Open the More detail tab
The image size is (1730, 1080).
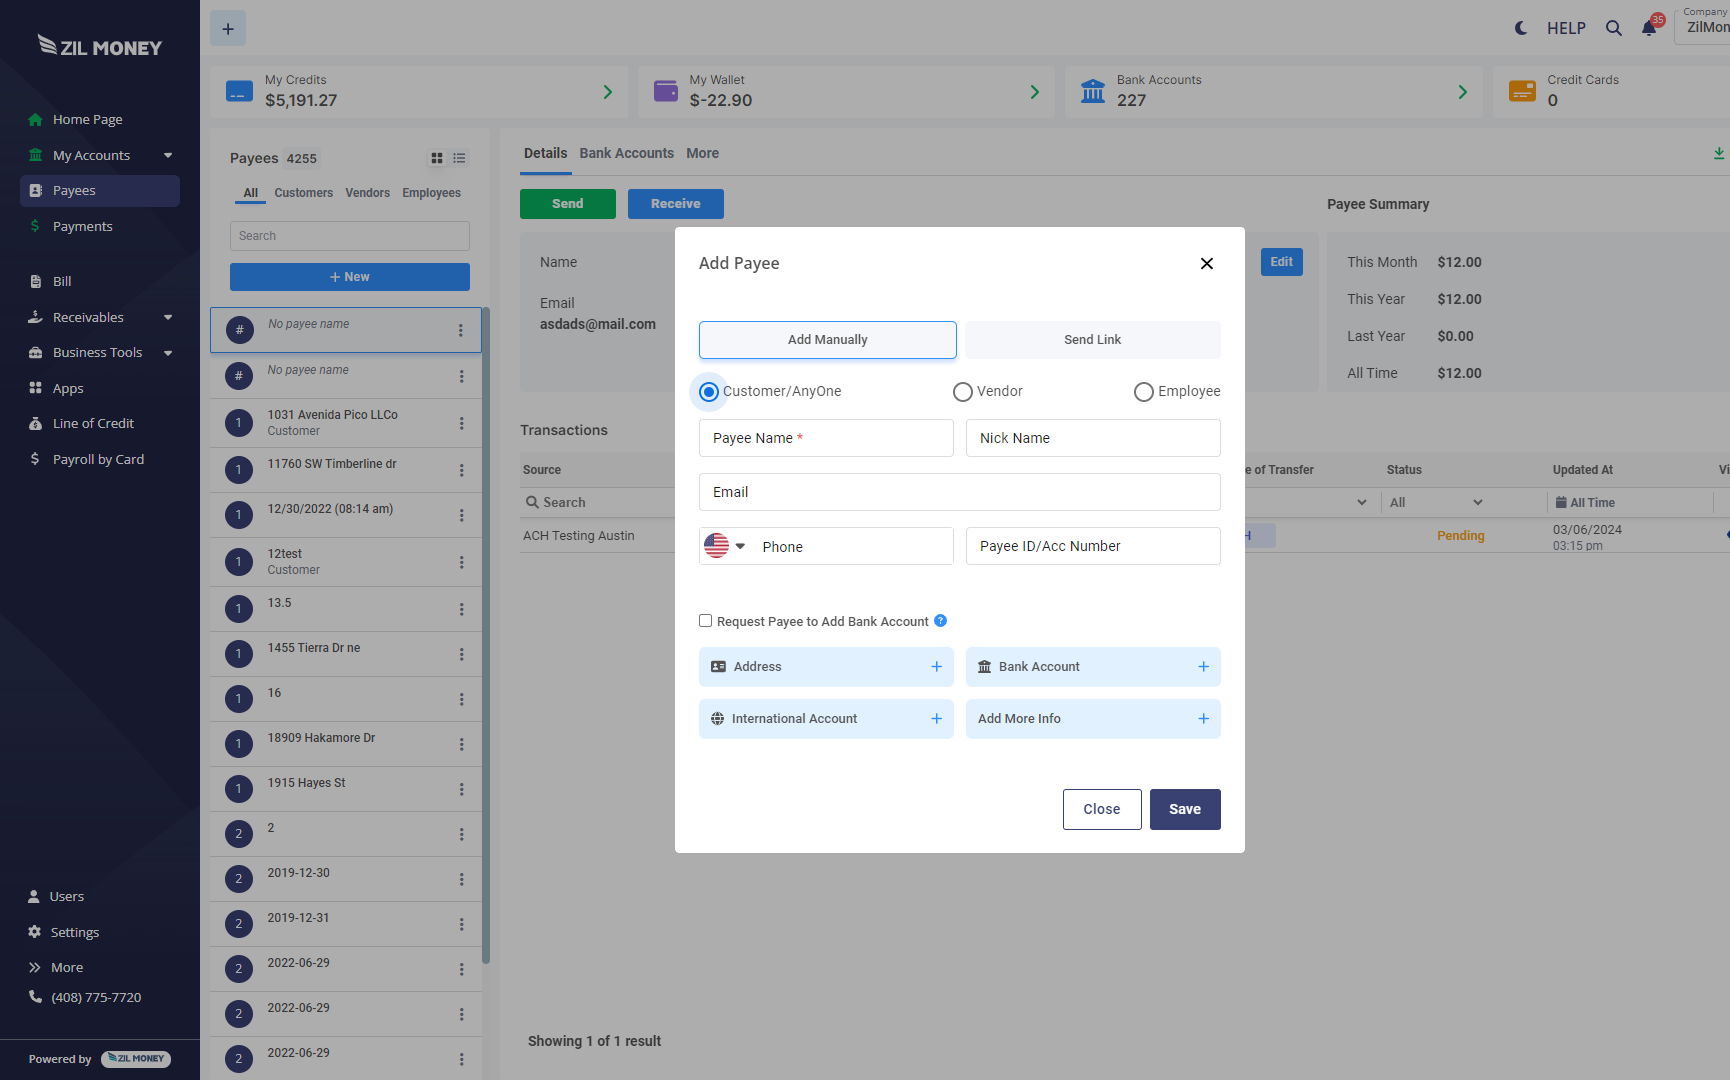pos(702,153)
